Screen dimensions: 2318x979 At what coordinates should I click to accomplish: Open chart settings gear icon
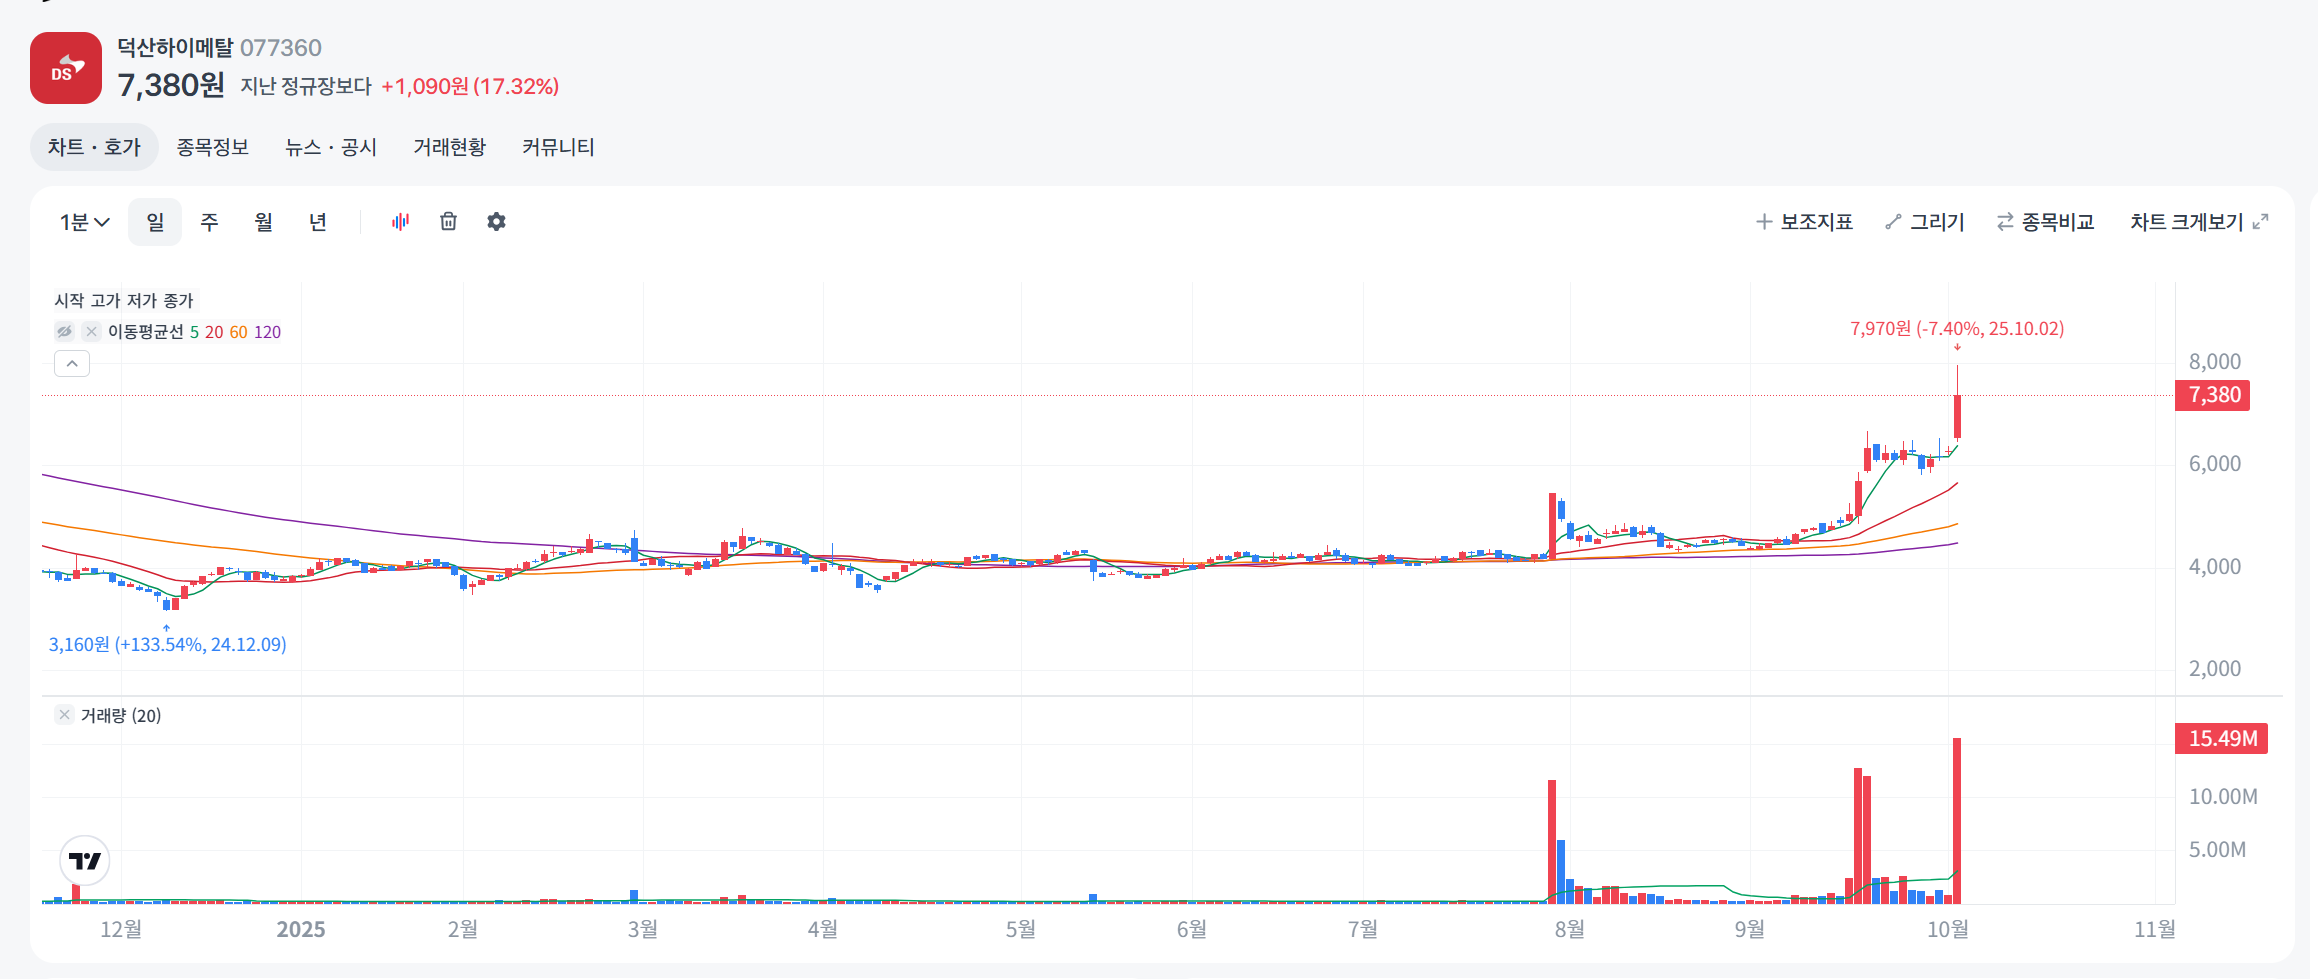(496, 222)
